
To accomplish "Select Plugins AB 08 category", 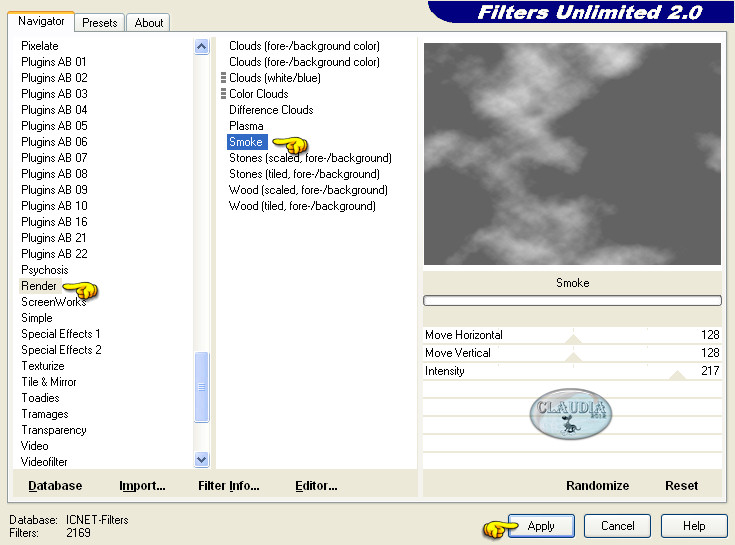I will [54, 174].
